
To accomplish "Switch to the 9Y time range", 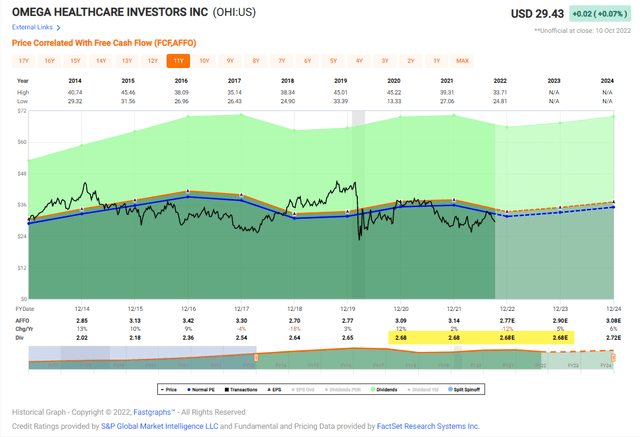I will click(230, 61).
